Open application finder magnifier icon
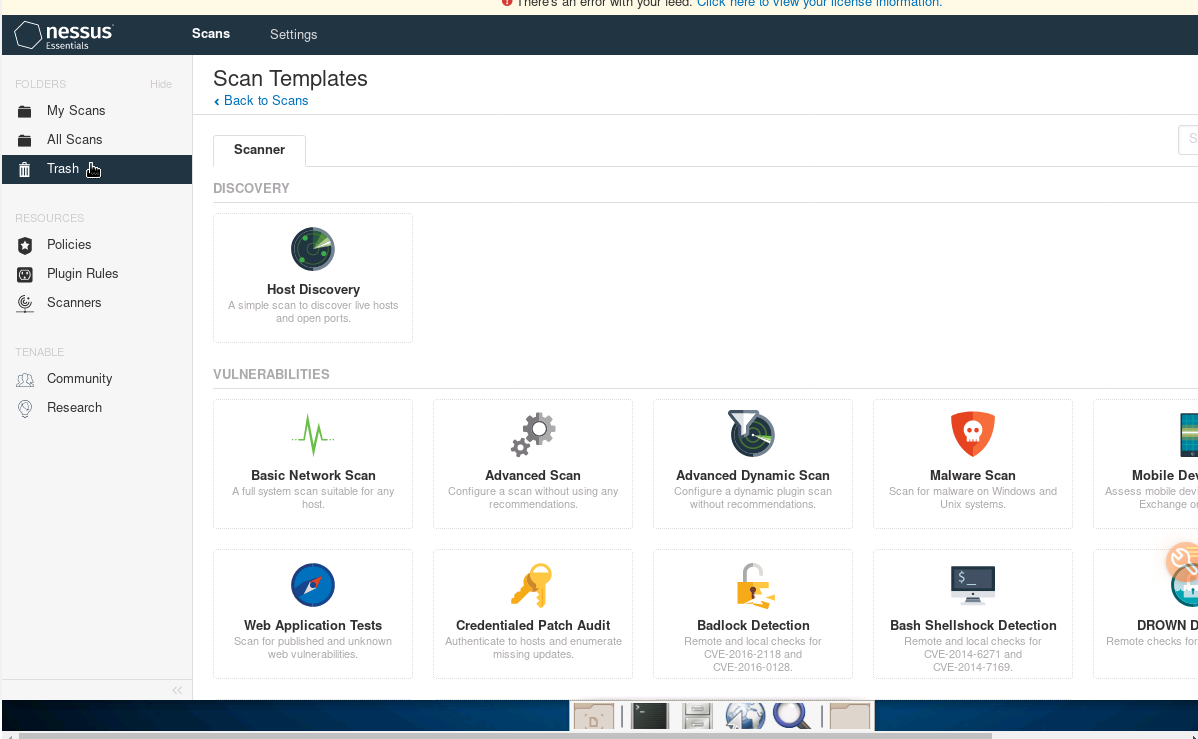Viewport: 1198px width, 739px height. click(x=792, y=717)
